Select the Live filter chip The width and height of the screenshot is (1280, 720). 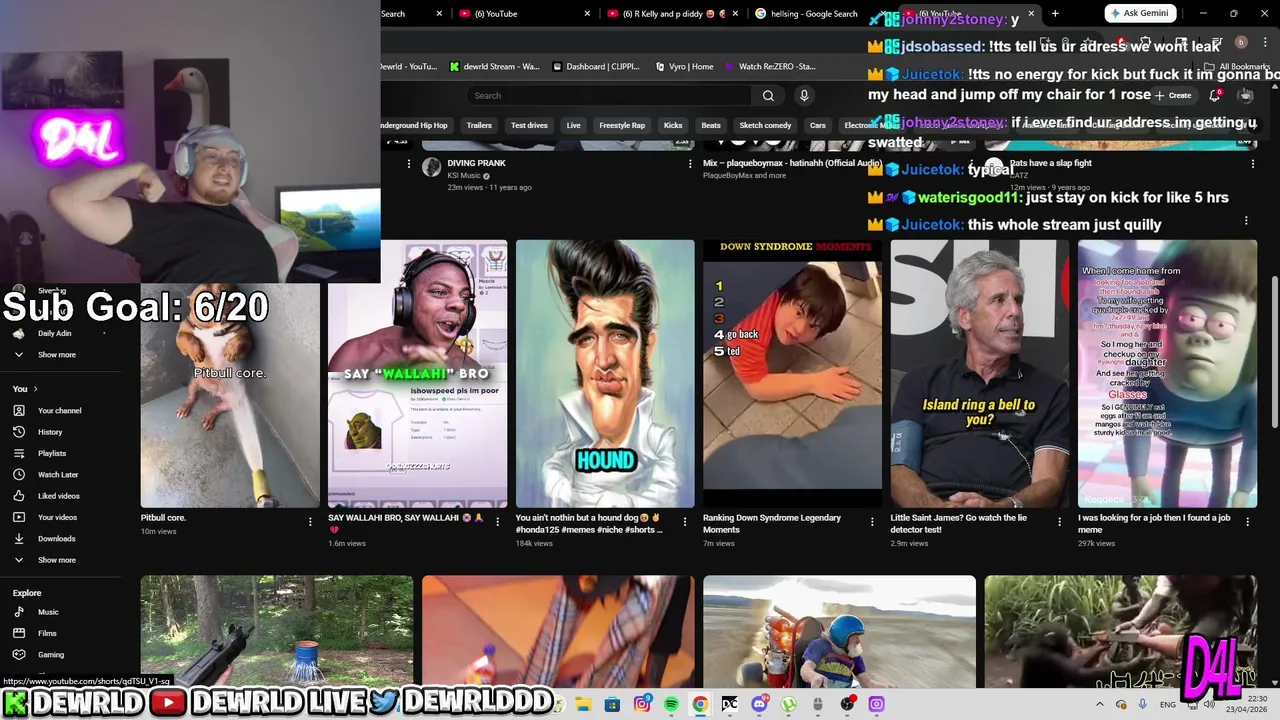click(x=573, y=126)
